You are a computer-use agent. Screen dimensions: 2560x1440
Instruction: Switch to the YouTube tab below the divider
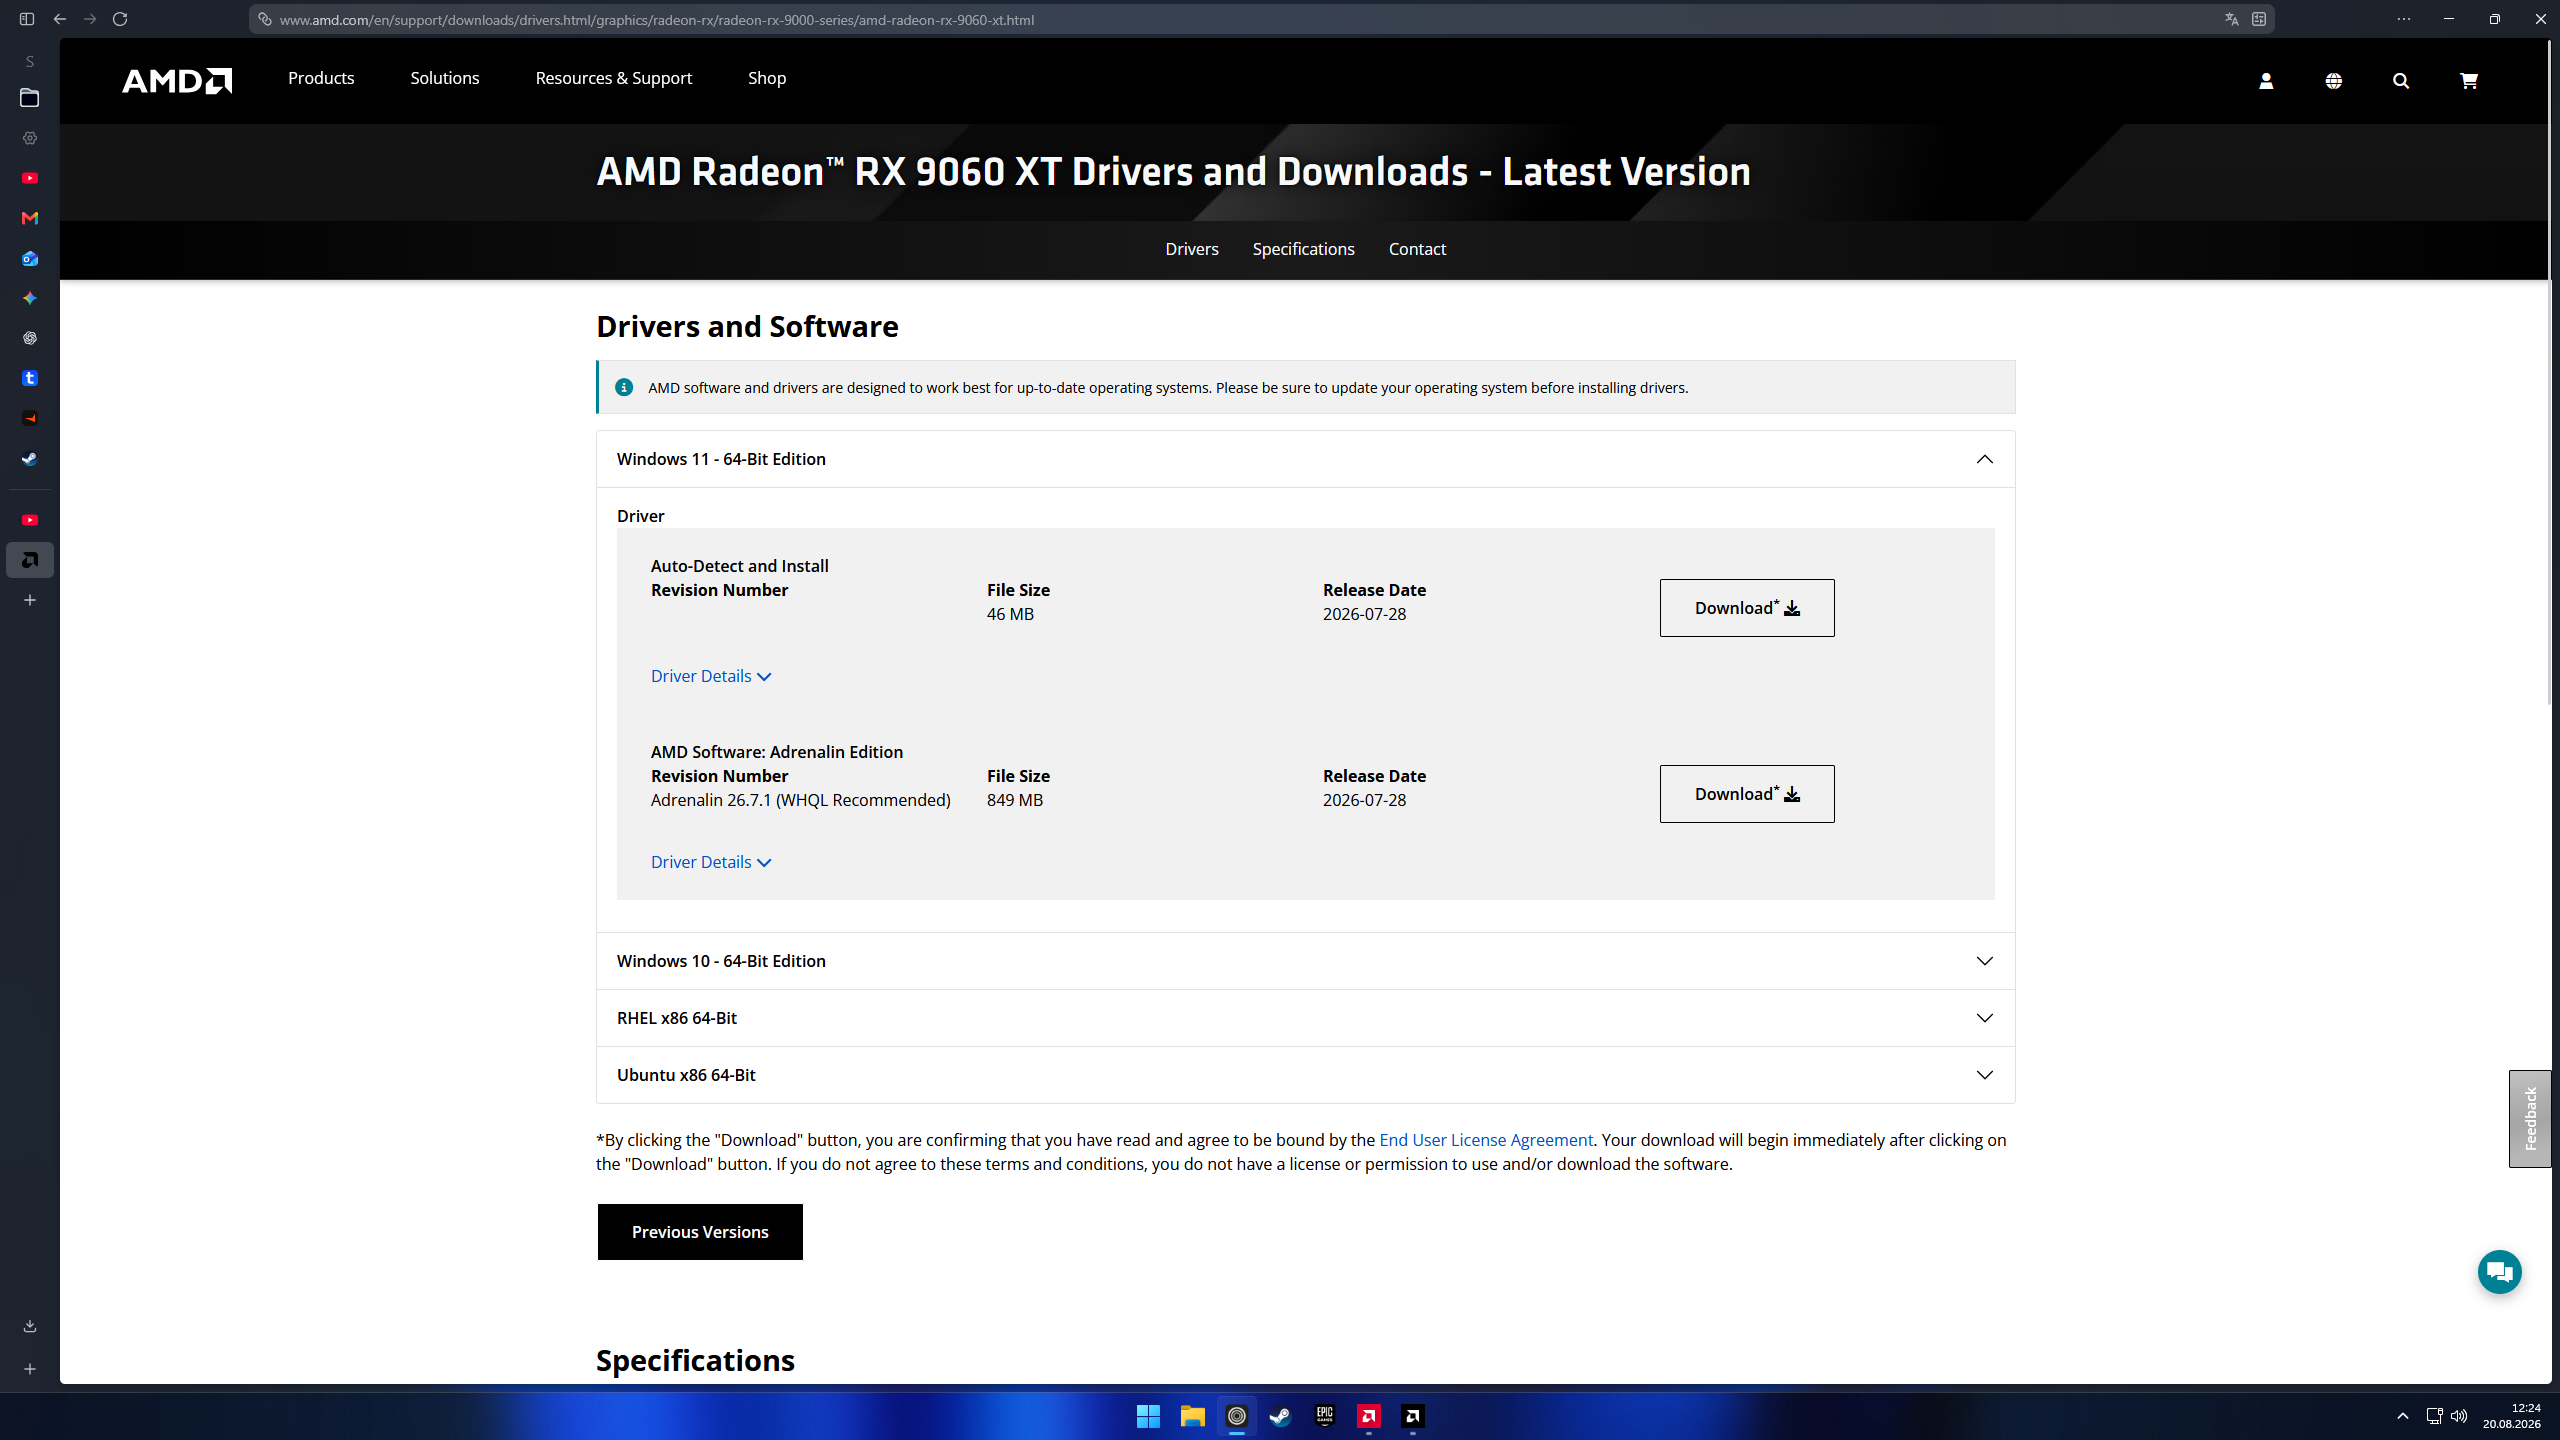click(30, 520)
